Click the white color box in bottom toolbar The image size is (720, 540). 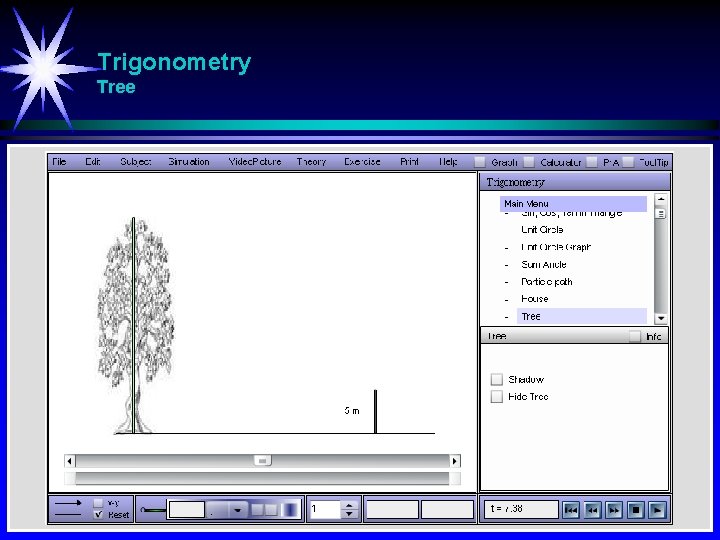pos(186,510)
